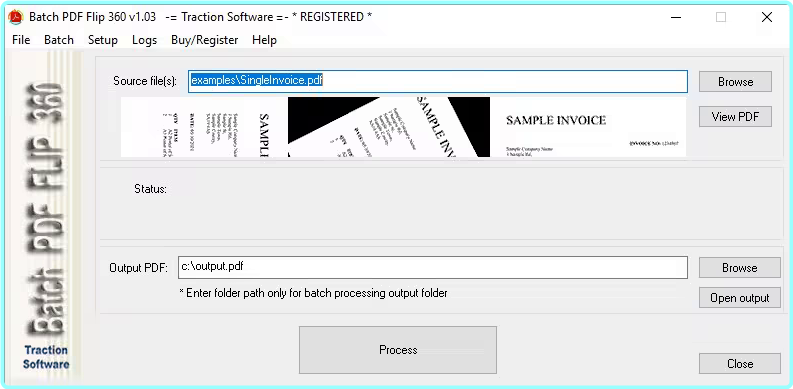Click the Open output button
793x389 pixels.
(x=739, y=298)
